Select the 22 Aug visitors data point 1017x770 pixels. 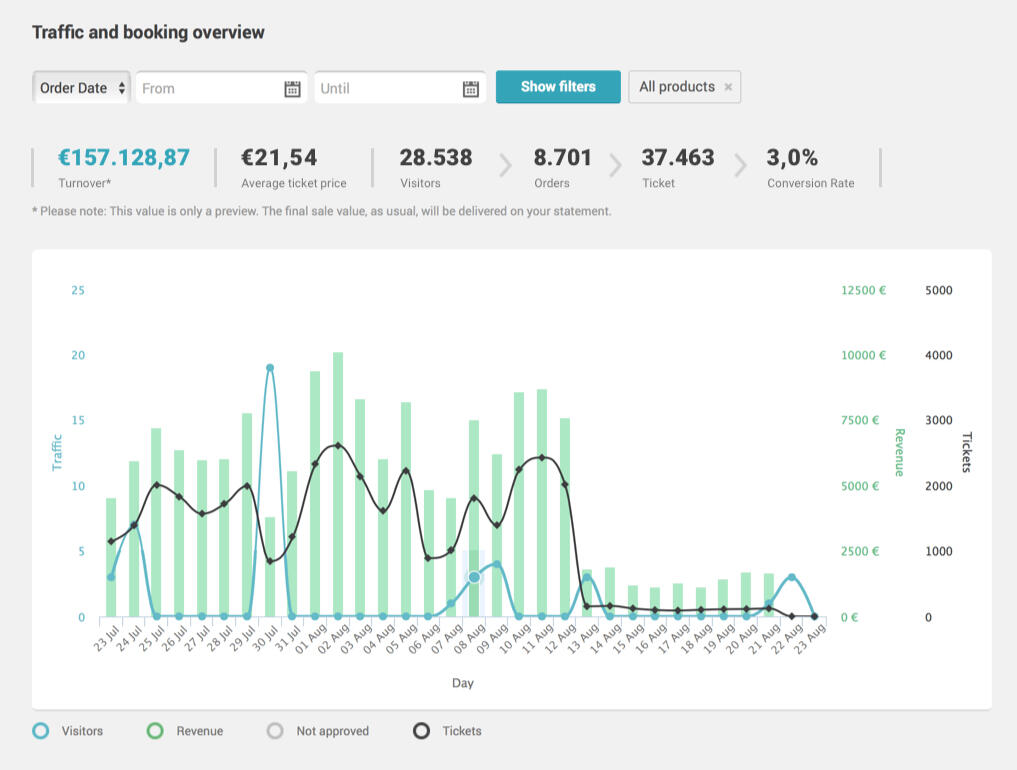point(791,578)
